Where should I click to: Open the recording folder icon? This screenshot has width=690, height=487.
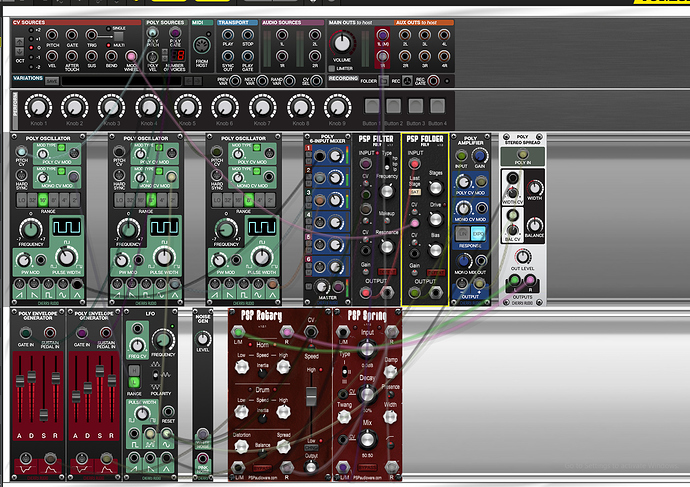[x=384, y=81]
